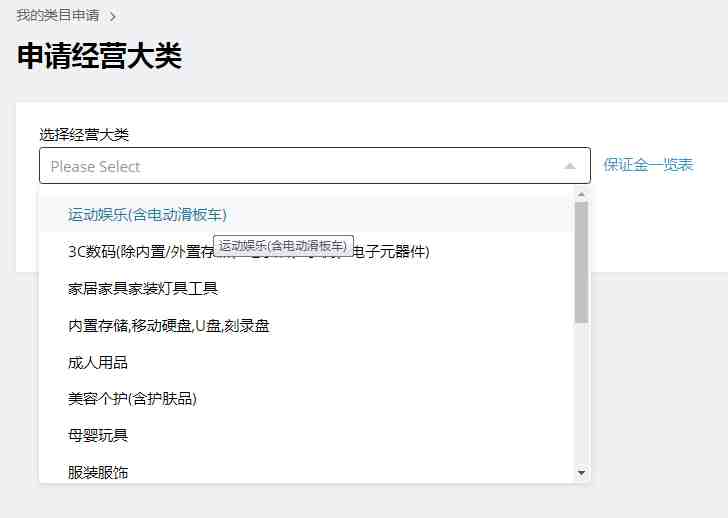Select the 成人用品 option
This screenshot has height=518, width=728.
tap(306, 362)
